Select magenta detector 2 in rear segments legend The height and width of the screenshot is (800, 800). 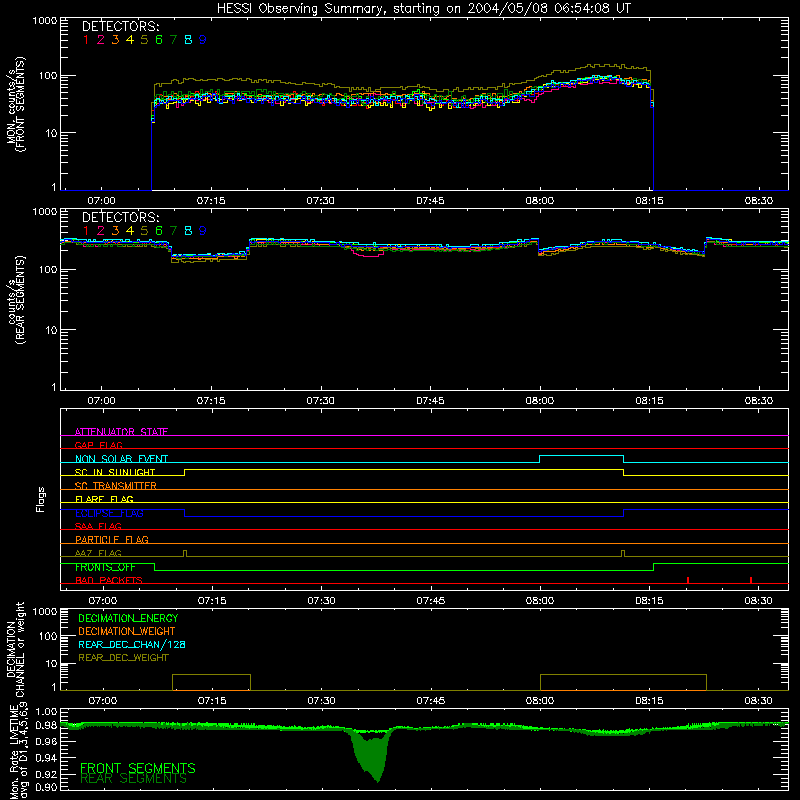pos(101,231)
